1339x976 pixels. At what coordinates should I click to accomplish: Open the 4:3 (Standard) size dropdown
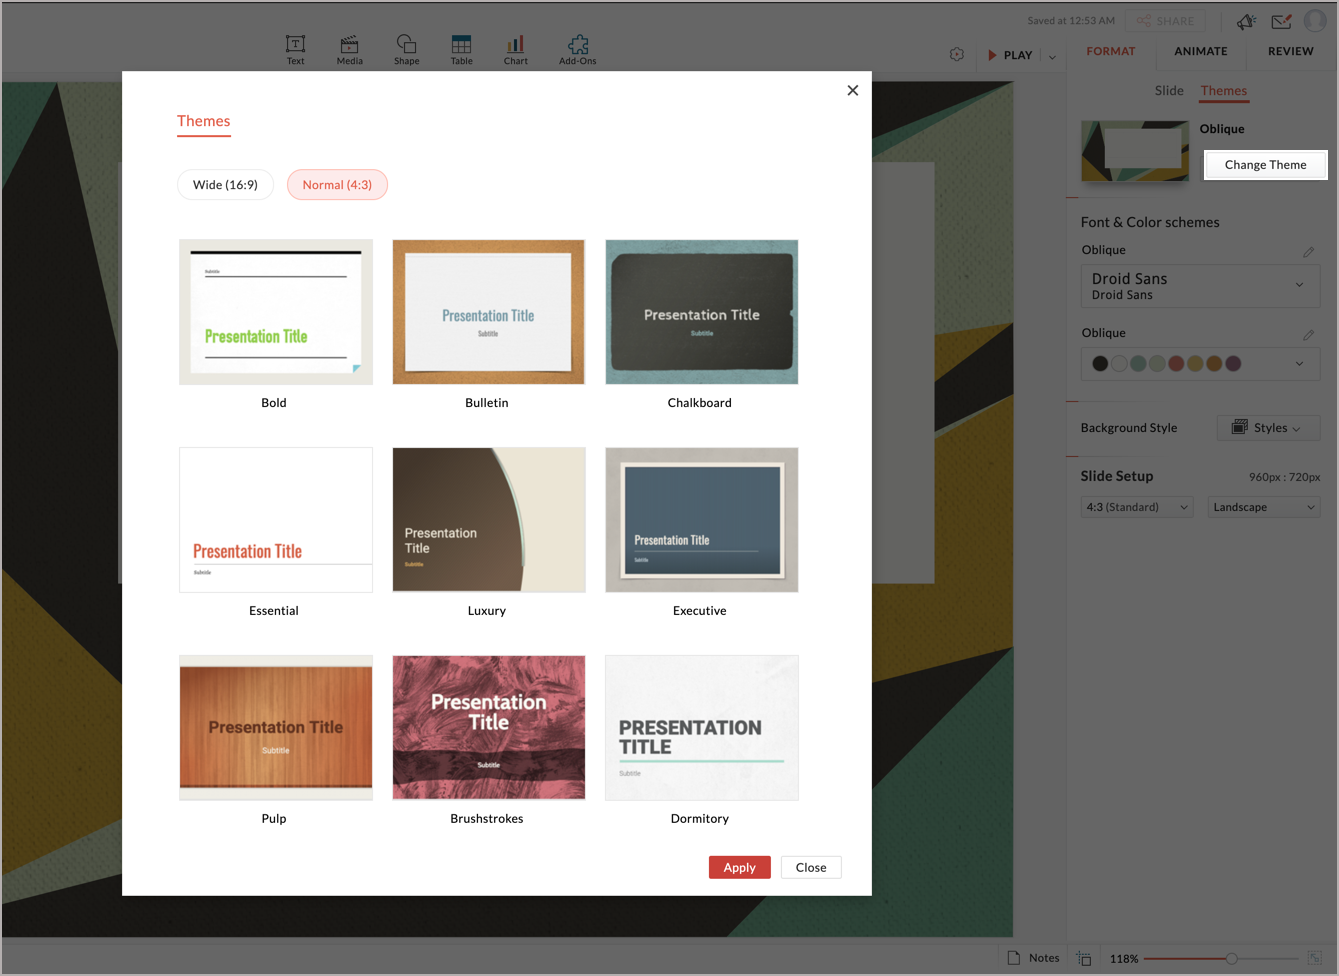[x=1137, y=507]
